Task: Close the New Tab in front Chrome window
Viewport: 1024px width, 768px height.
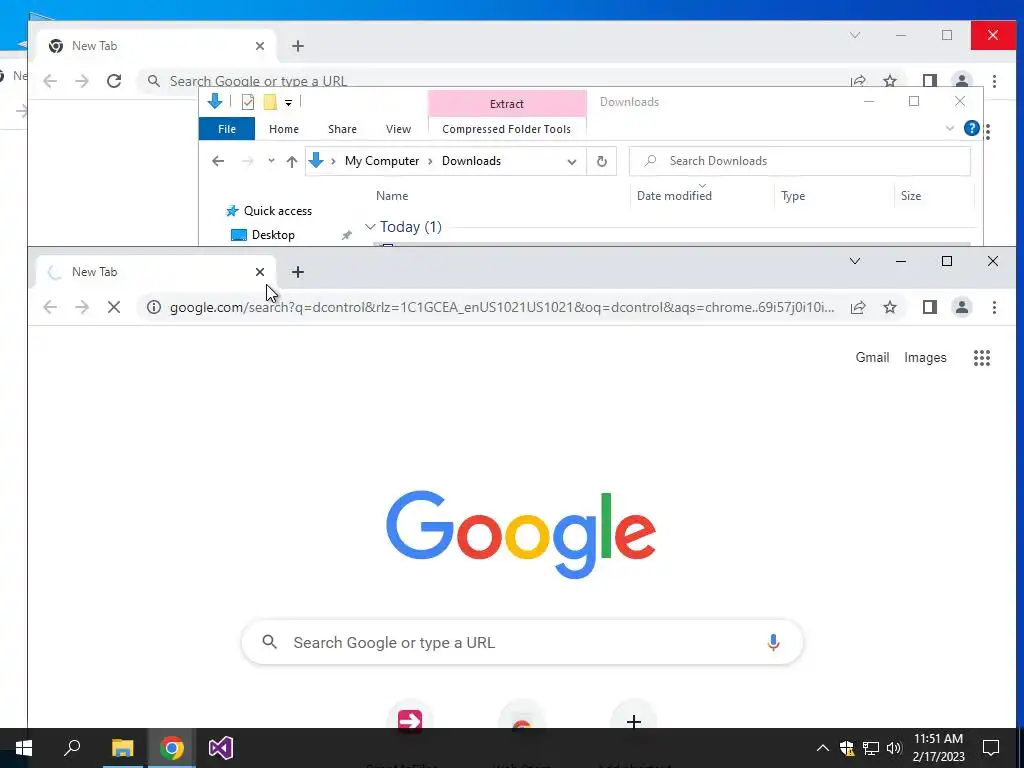Action: pos(260,272)
